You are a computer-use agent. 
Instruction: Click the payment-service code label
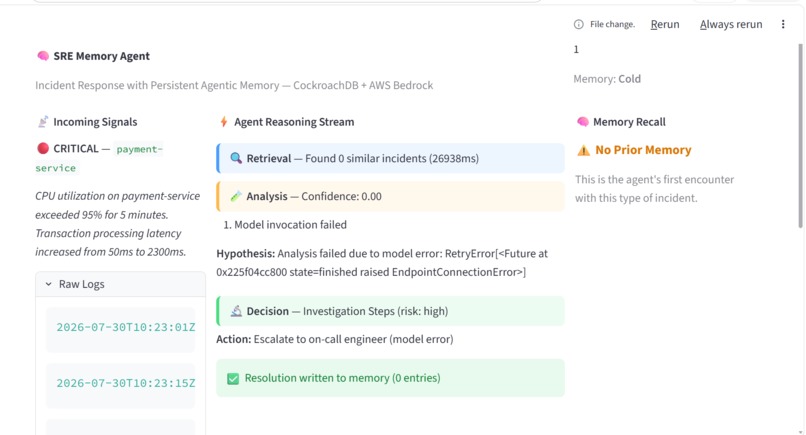(x=99, y=158)
